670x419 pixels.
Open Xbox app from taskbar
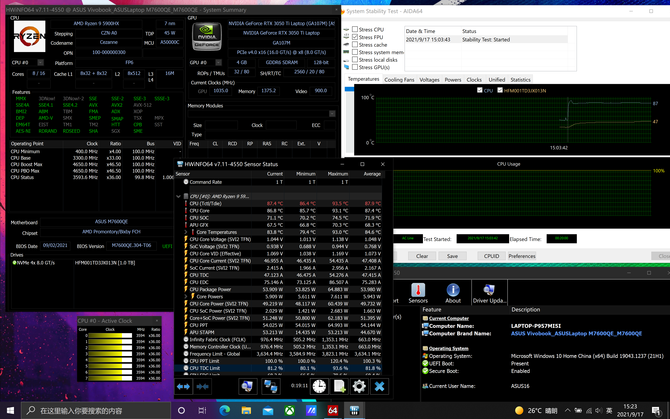pos(289,410)
